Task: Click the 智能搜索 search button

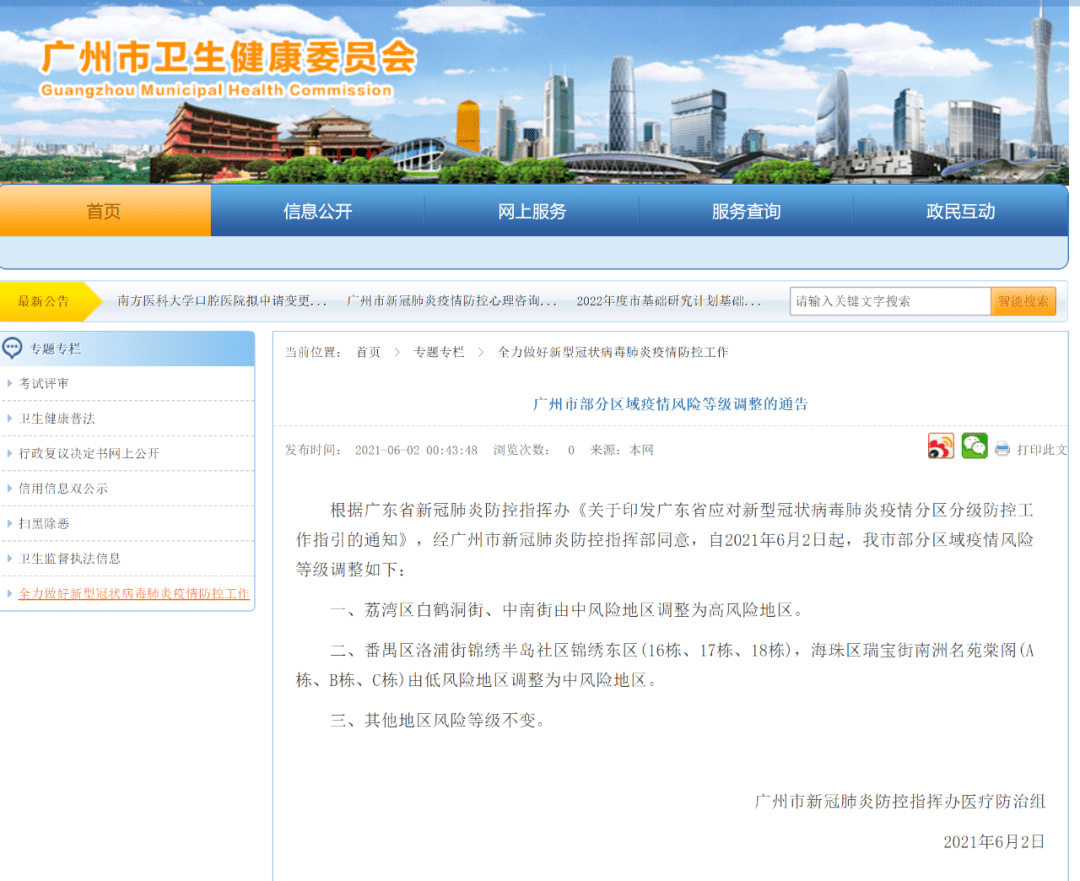Action: tap(1023, 300)
